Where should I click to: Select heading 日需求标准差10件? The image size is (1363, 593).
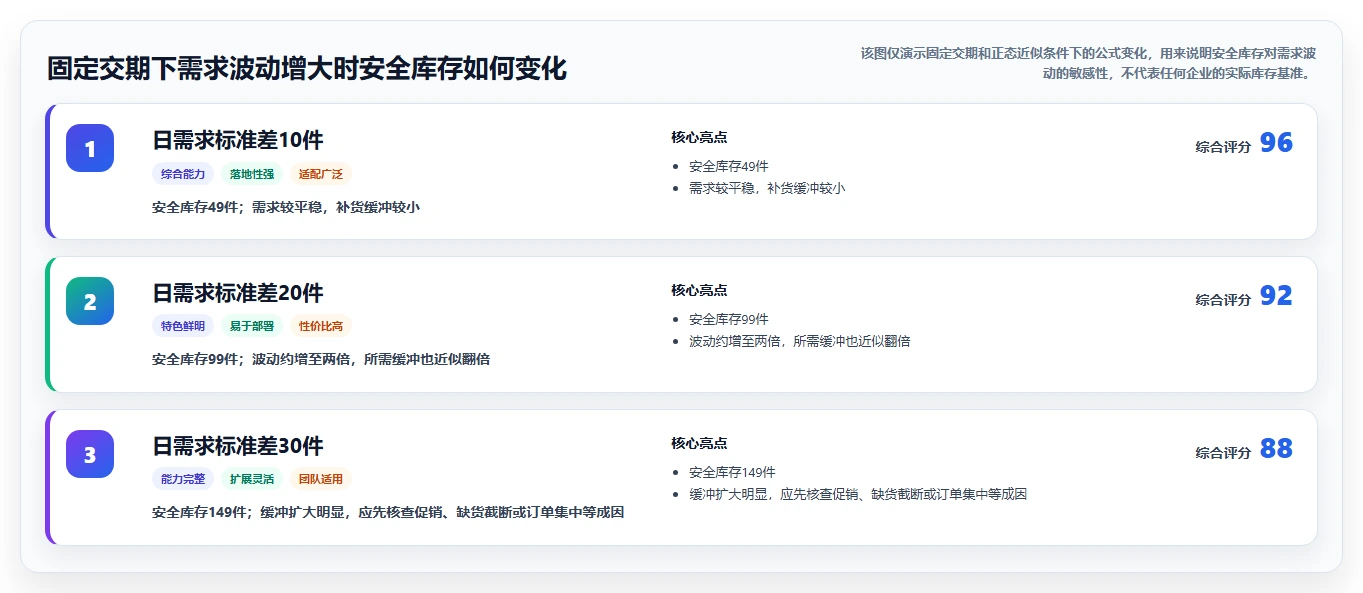coord(238,140)
